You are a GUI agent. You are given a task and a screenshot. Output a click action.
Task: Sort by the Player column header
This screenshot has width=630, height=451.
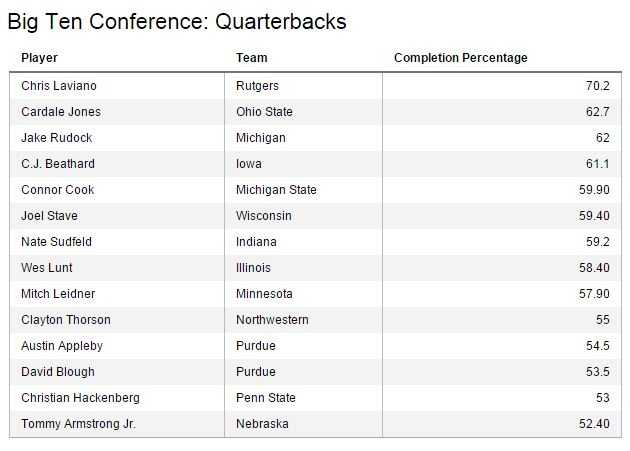pos(39,58)
